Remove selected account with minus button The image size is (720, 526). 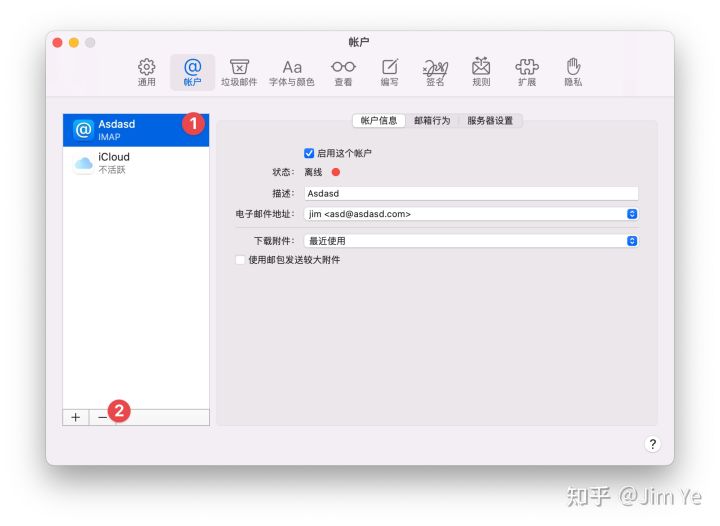coord(102,417)
